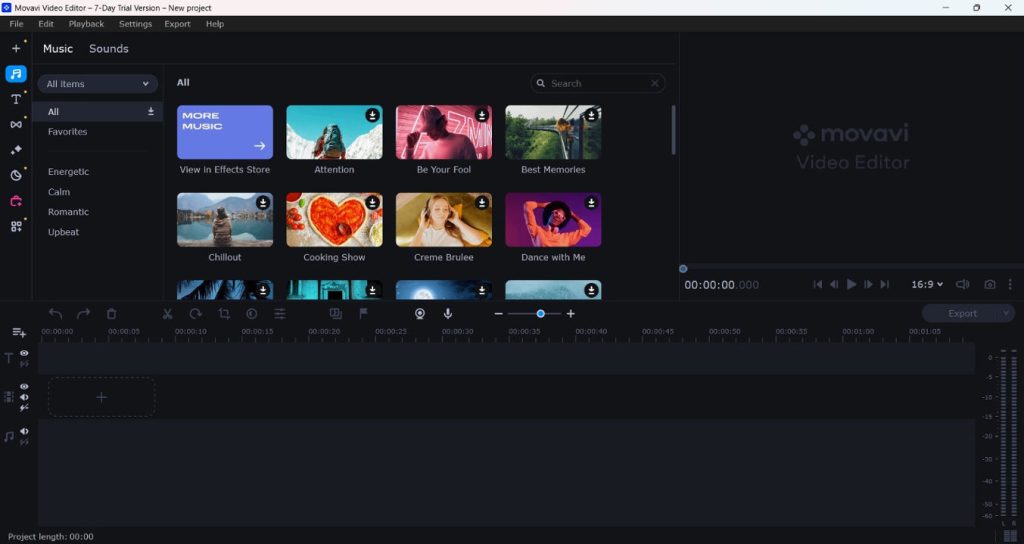Open the Color adjustments icon

click(251, 314)
